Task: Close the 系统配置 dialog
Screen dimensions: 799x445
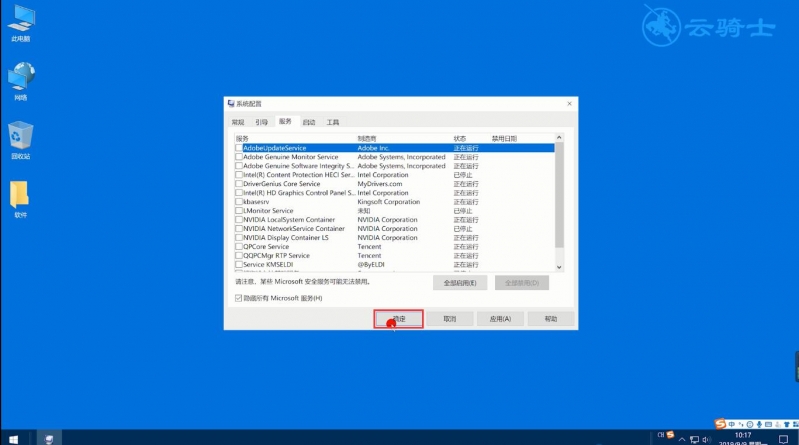Action: [x=569, y=103]
